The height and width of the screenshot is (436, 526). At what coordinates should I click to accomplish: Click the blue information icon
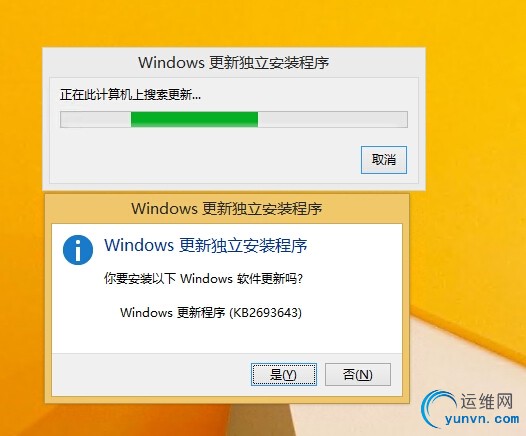[x=78, y=250]
